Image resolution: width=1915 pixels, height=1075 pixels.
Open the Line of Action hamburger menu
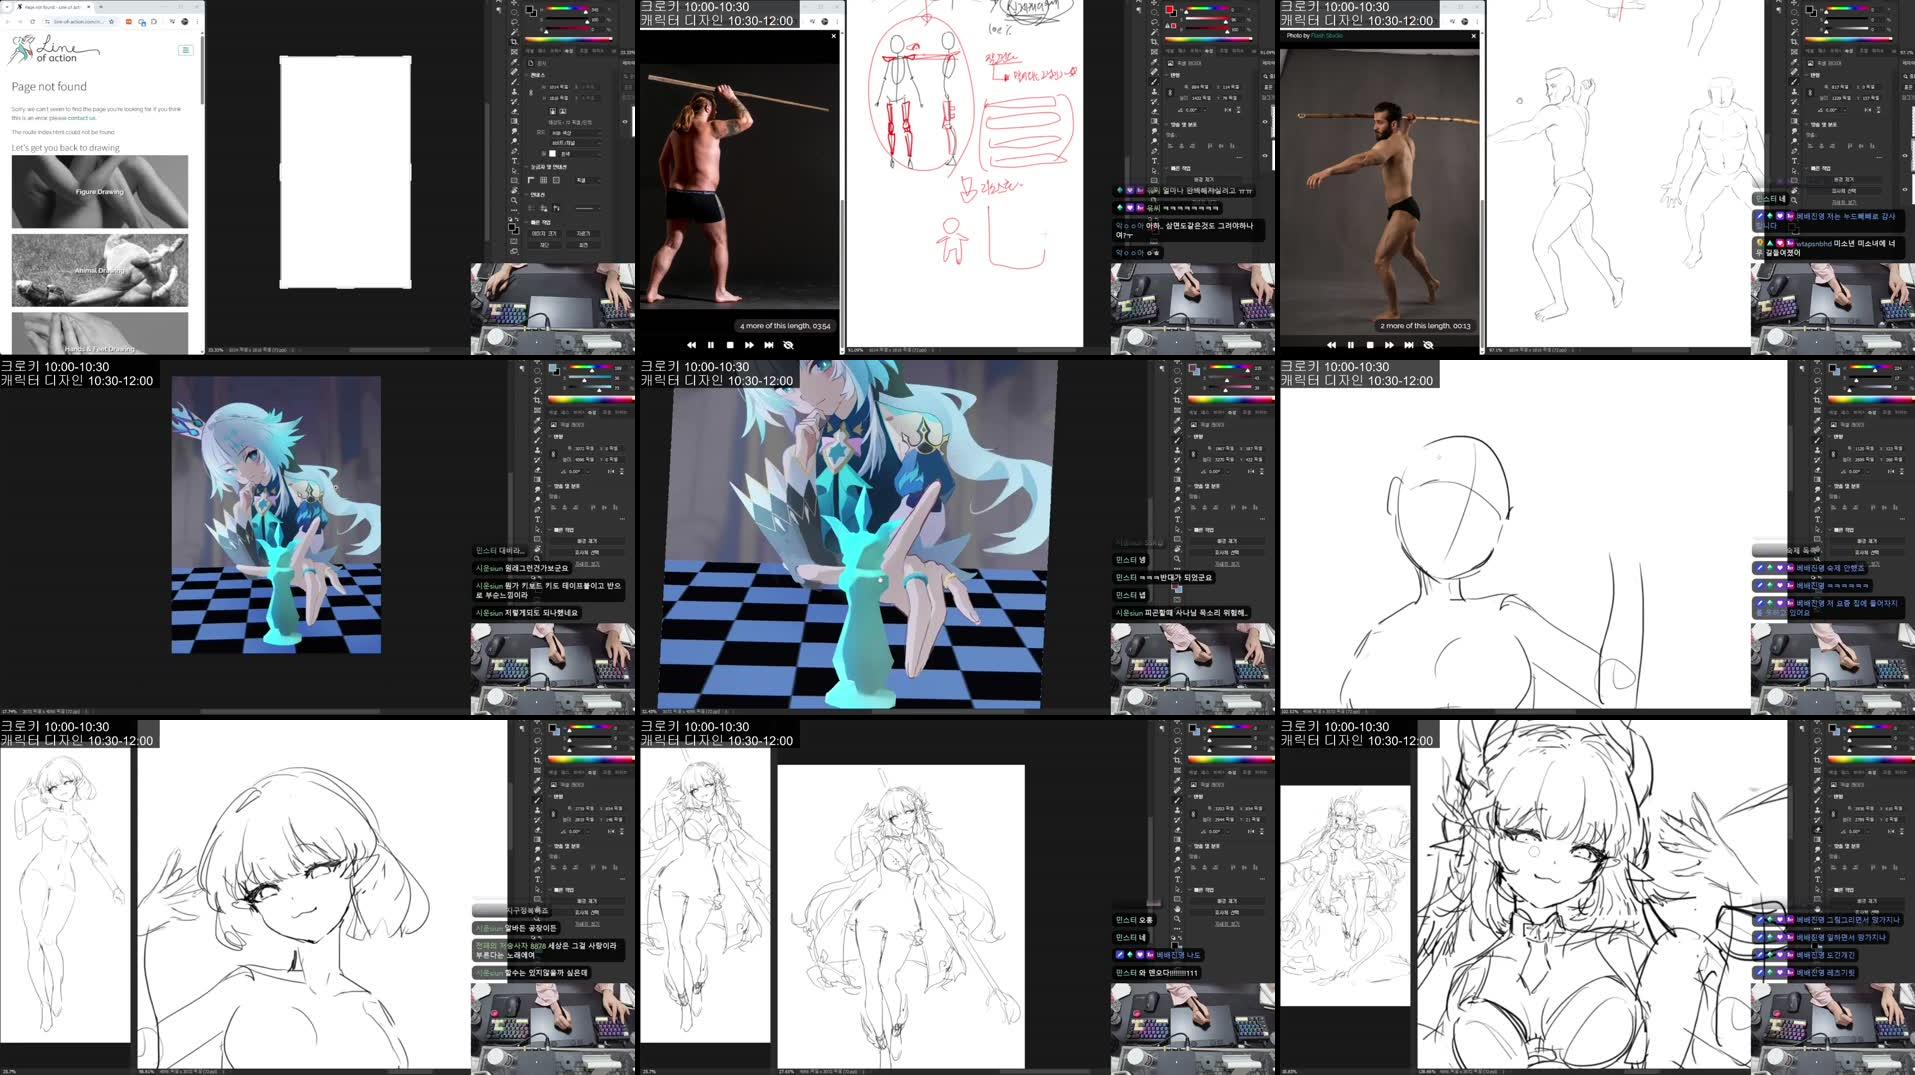pos(185,50)
